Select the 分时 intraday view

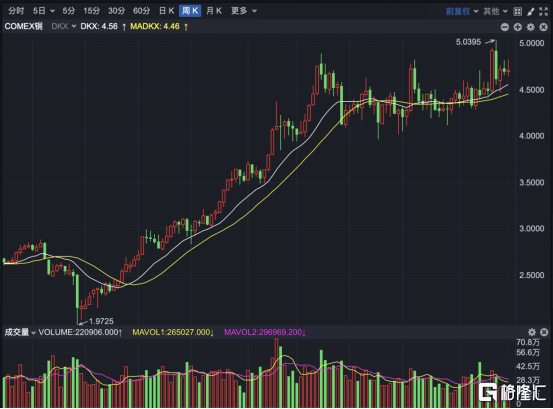pos(16,11)
